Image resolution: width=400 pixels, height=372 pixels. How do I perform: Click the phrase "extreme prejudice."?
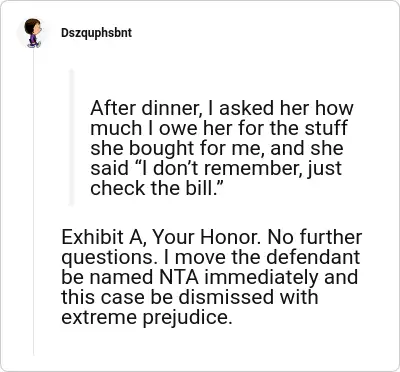tap(146, 318)
